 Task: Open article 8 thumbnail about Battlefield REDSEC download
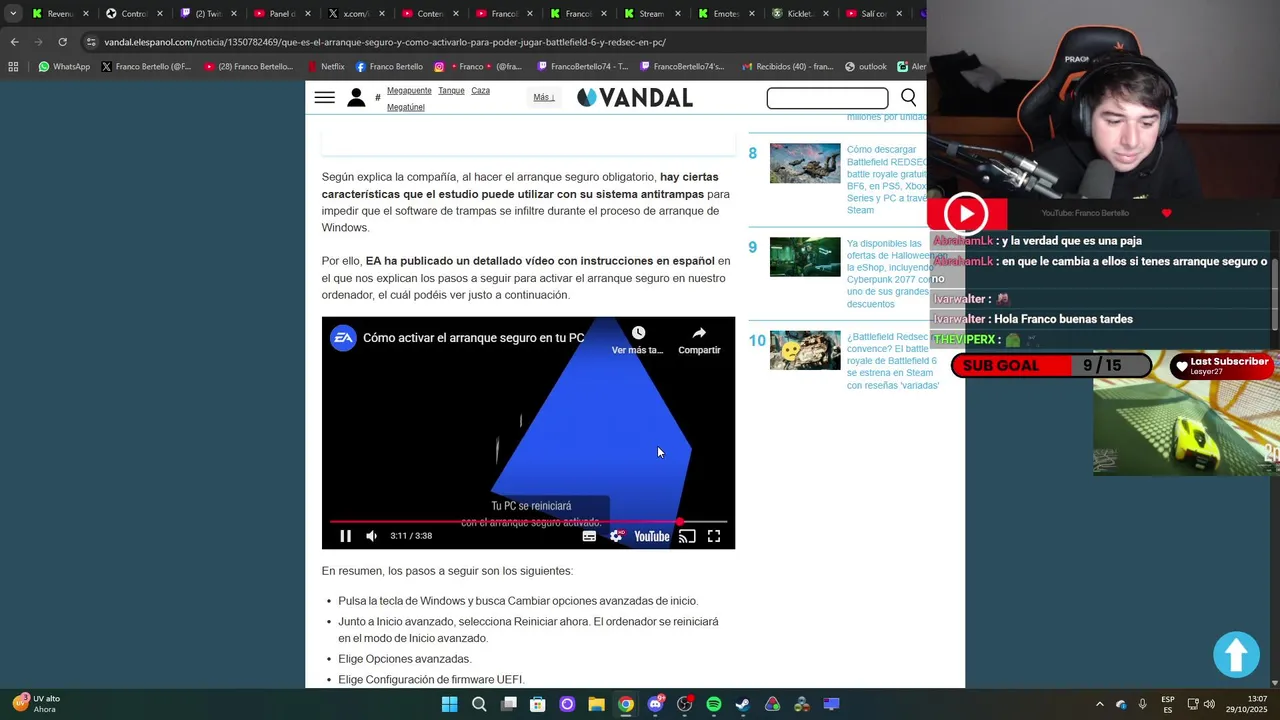[x=805, y=163]
